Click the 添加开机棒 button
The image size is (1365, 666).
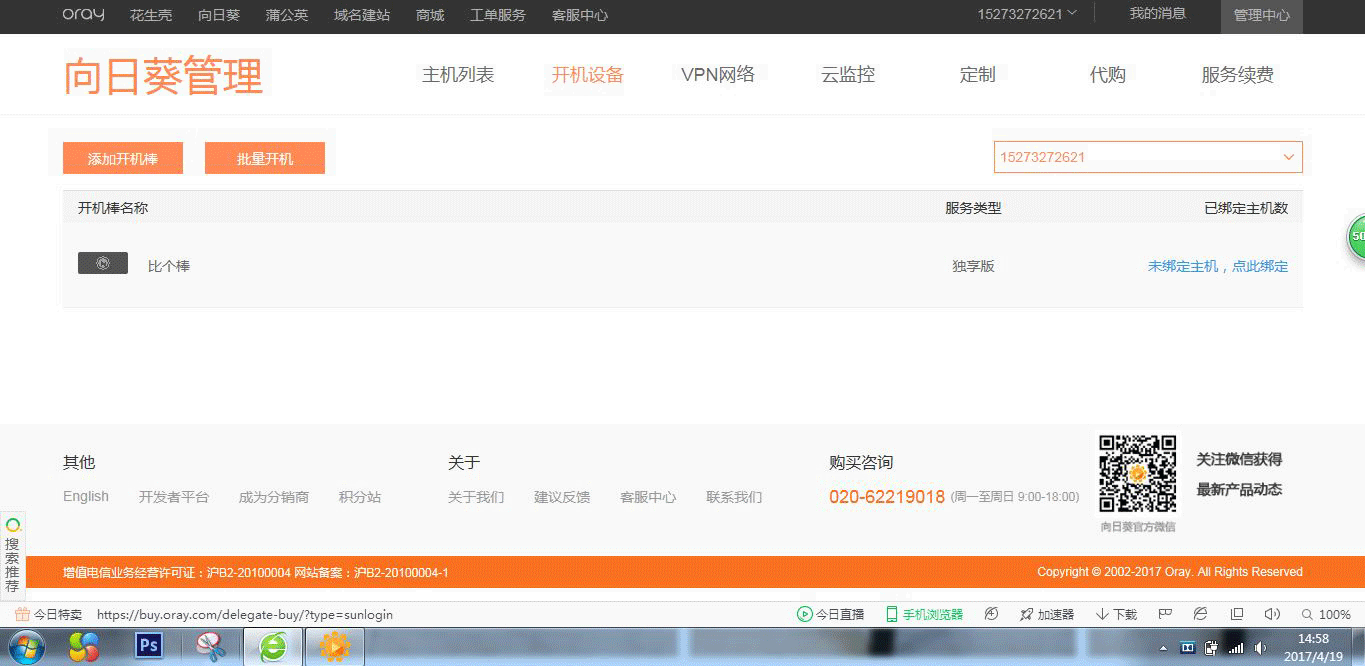tap(123, 158)
